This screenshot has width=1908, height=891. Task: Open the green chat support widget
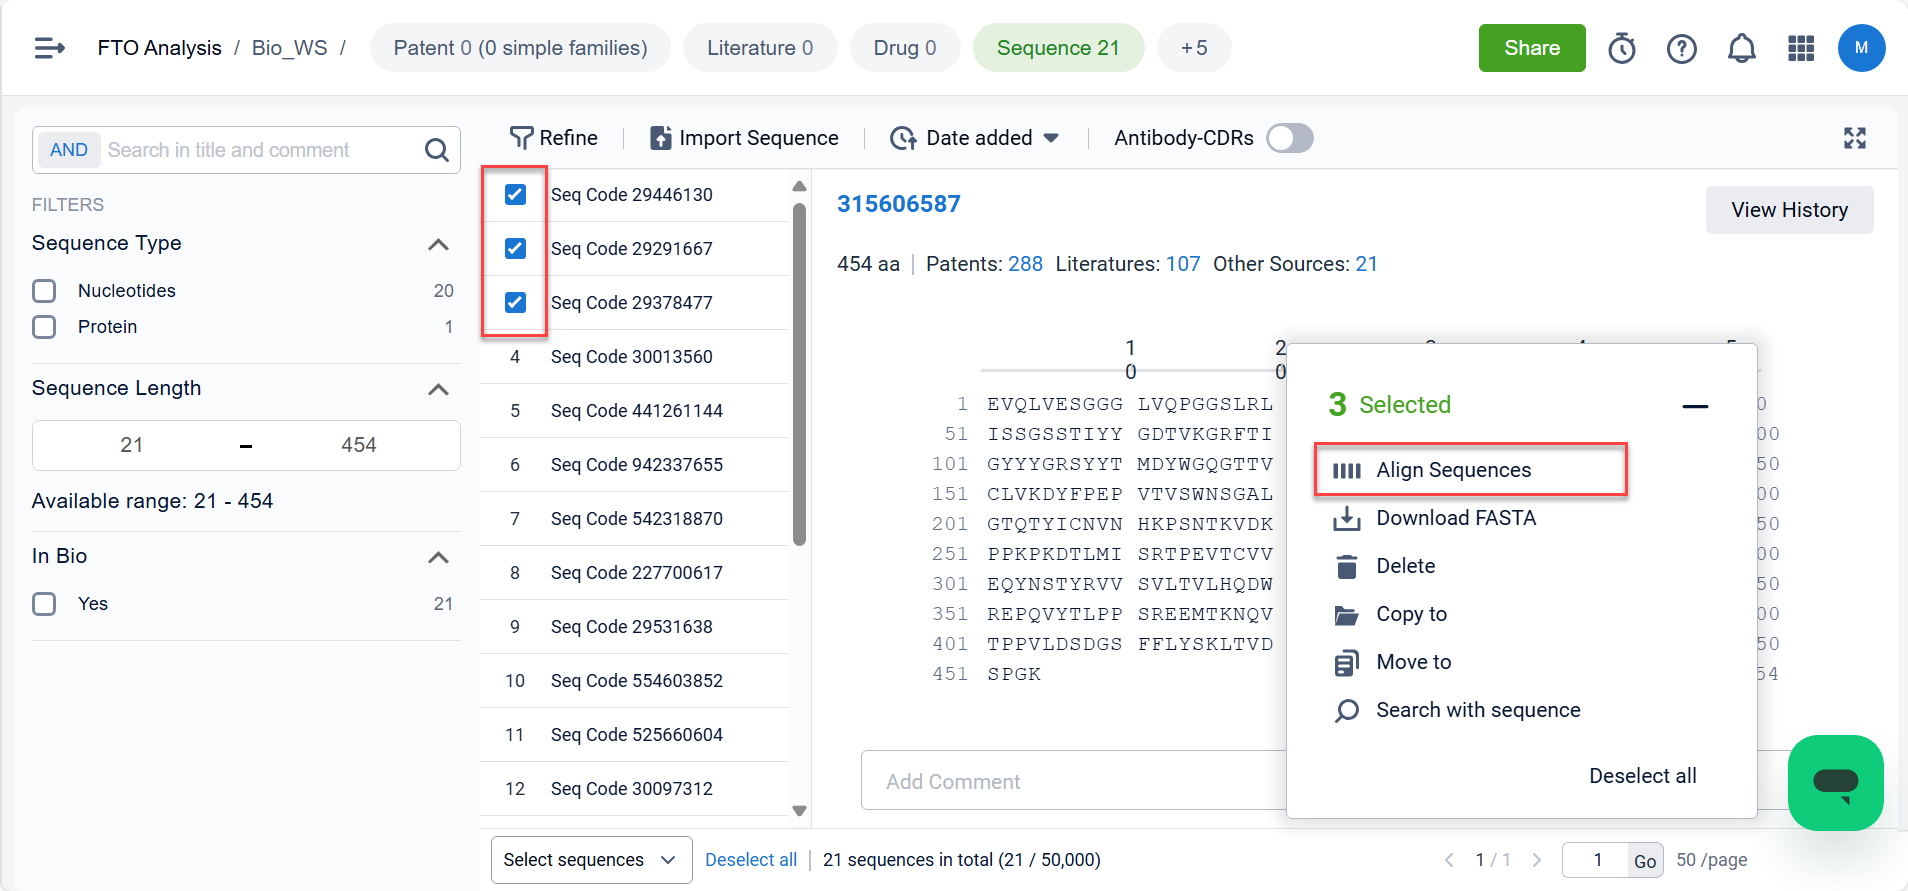[x=1835, y=782]
